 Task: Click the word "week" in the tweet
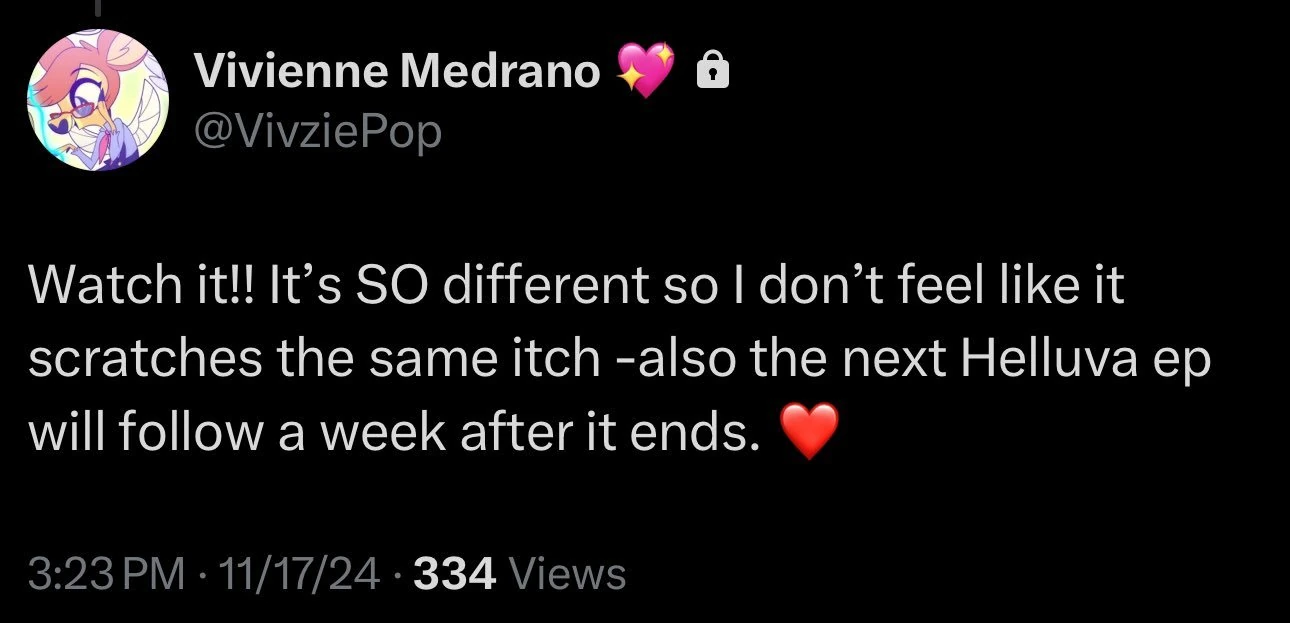pos(373,434)
